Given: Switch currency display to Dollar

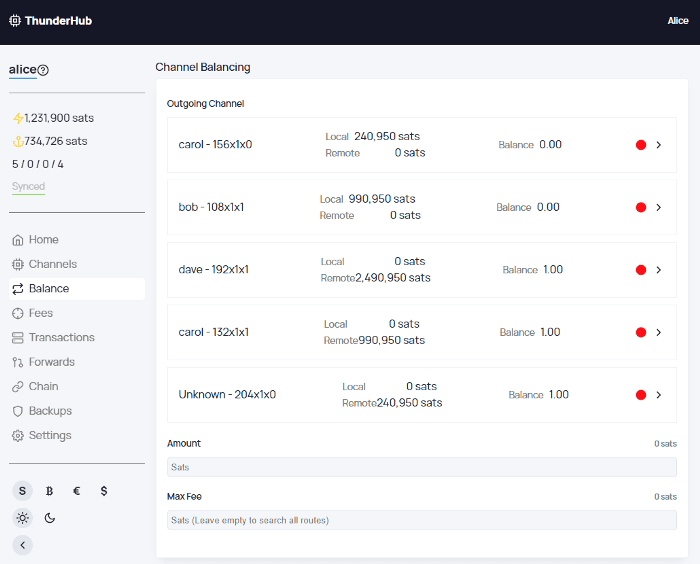Looking at the screenshot, I should pos(104,491).
